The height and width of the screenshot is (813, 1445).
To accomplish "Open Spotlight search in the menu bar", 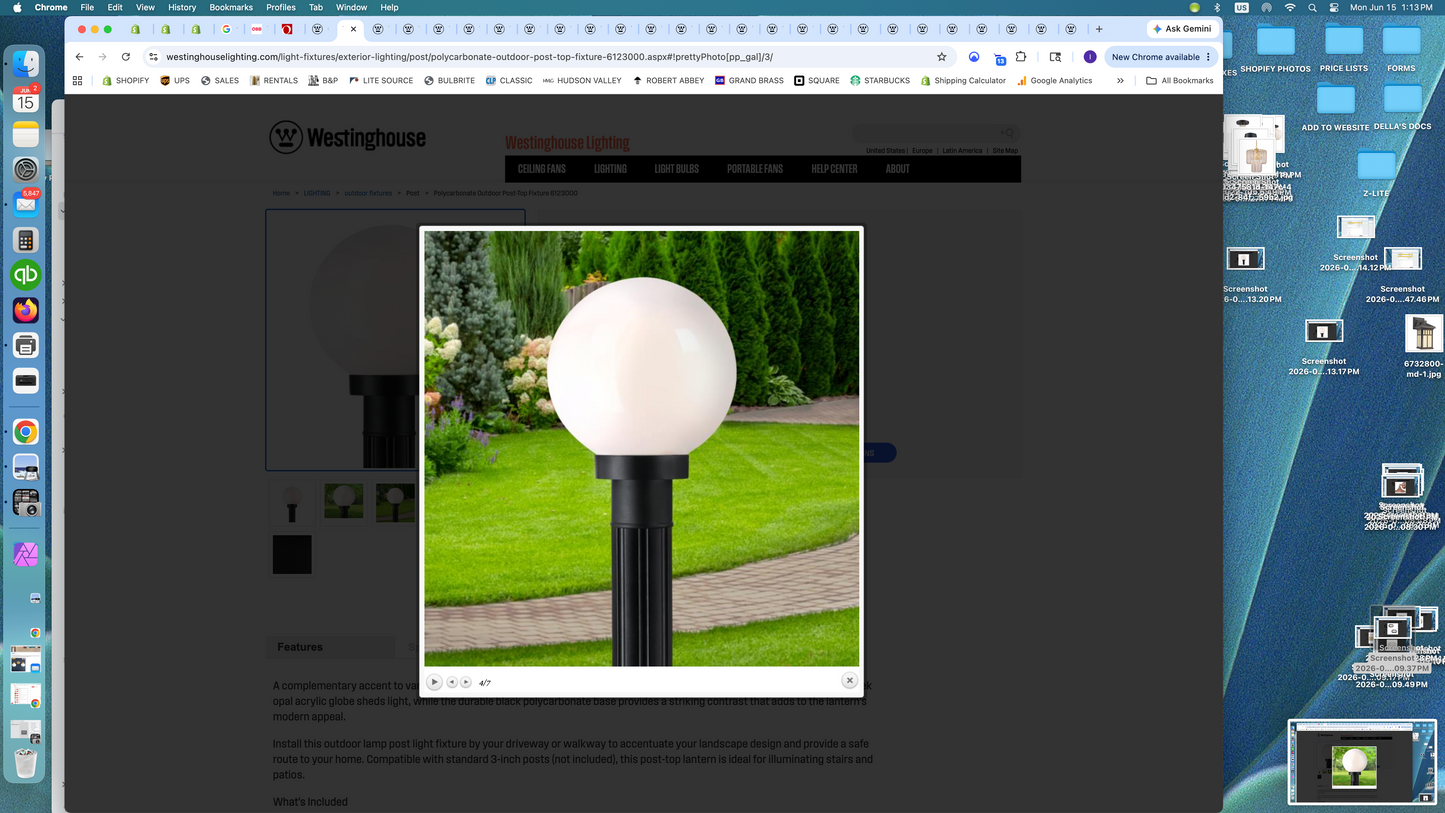I will (x=1312, y=7).
